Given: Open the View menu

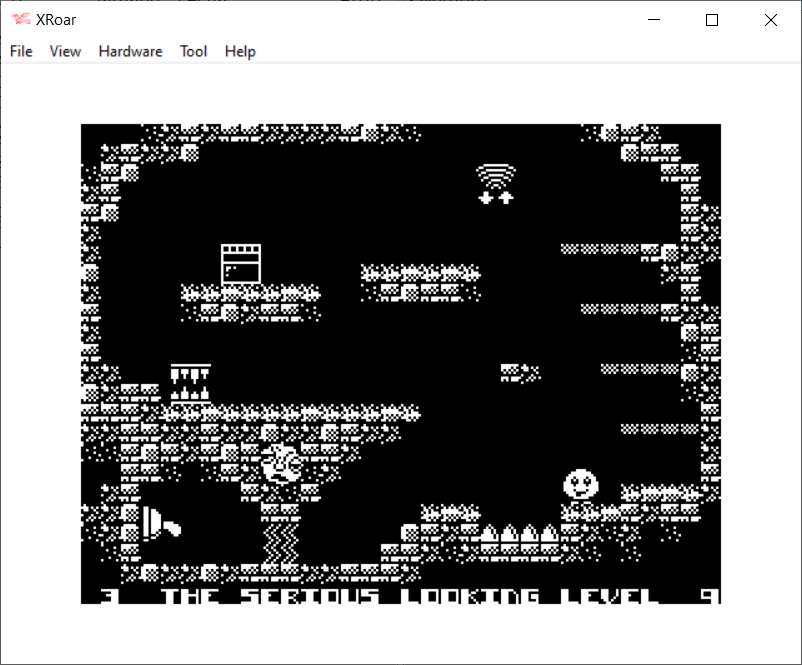Looking at the screenshot, I should [65, 51].
